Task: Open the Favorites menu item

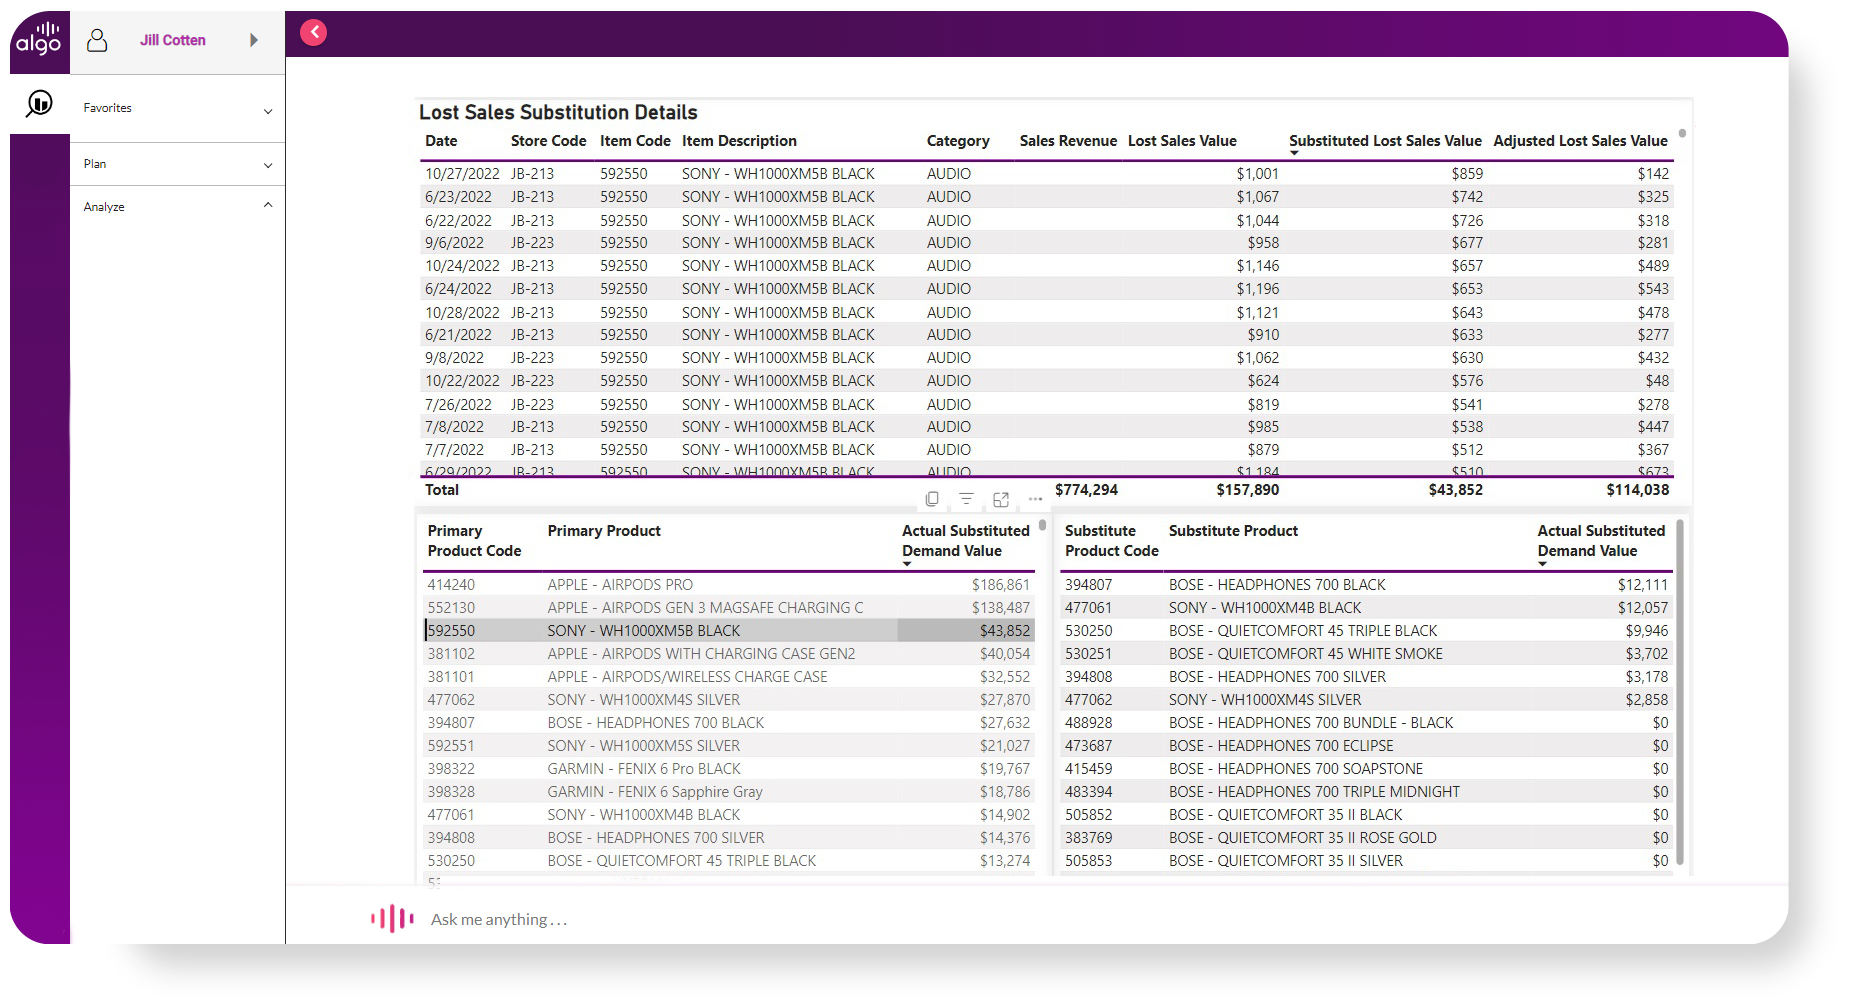Action: point(107,108)
